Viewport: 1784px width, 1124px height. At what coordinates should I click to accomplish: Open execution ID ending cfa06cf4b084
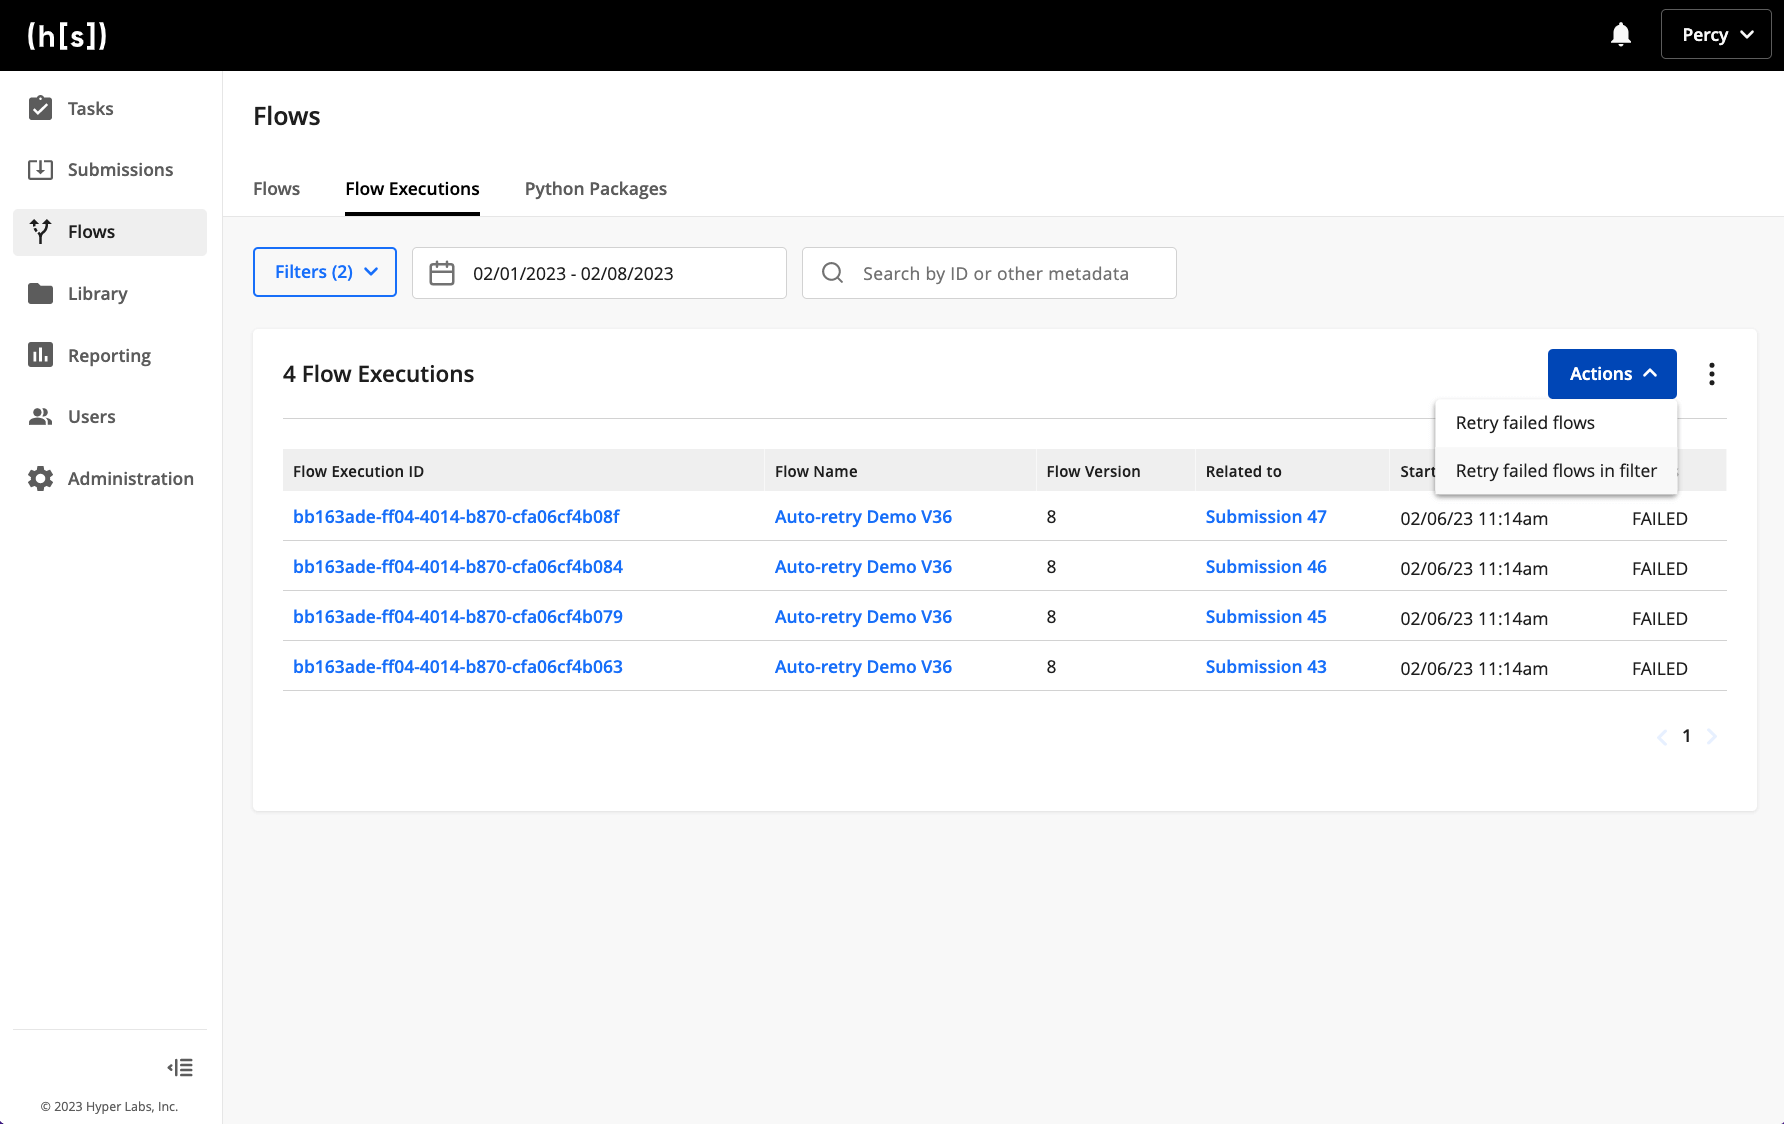click(x=458, y=567)
